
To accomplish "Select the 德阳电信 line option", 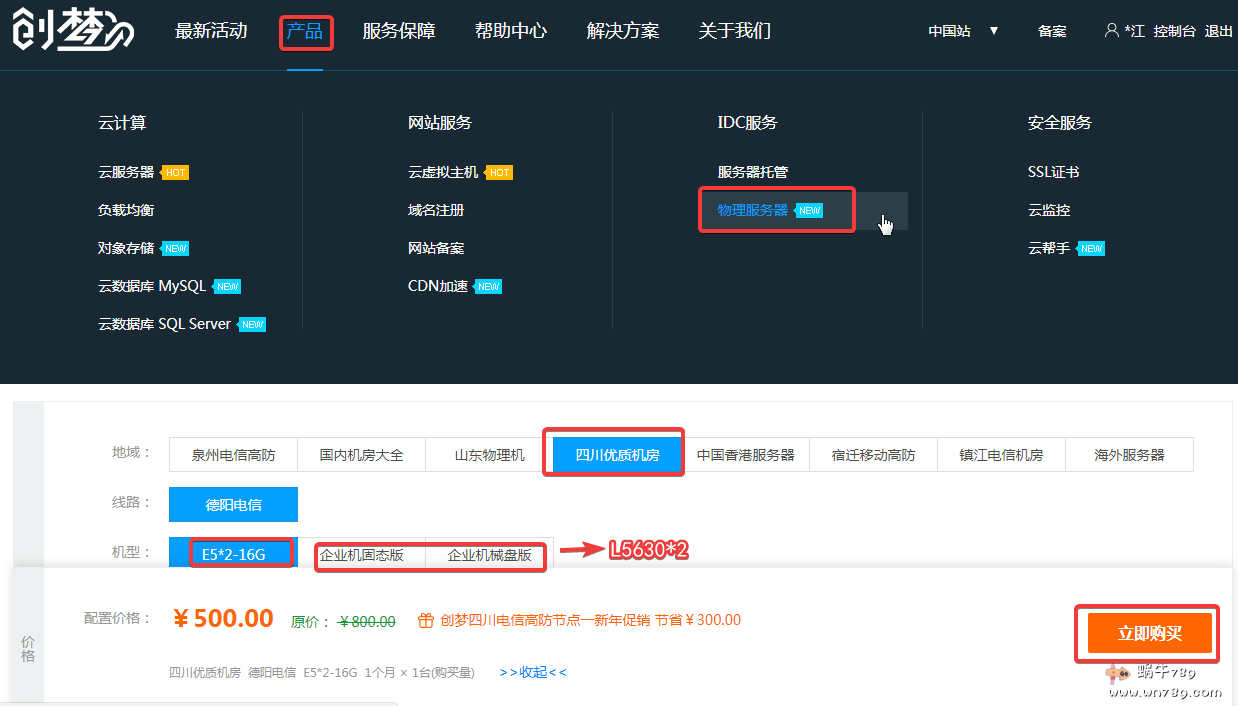I will point(233,505).
